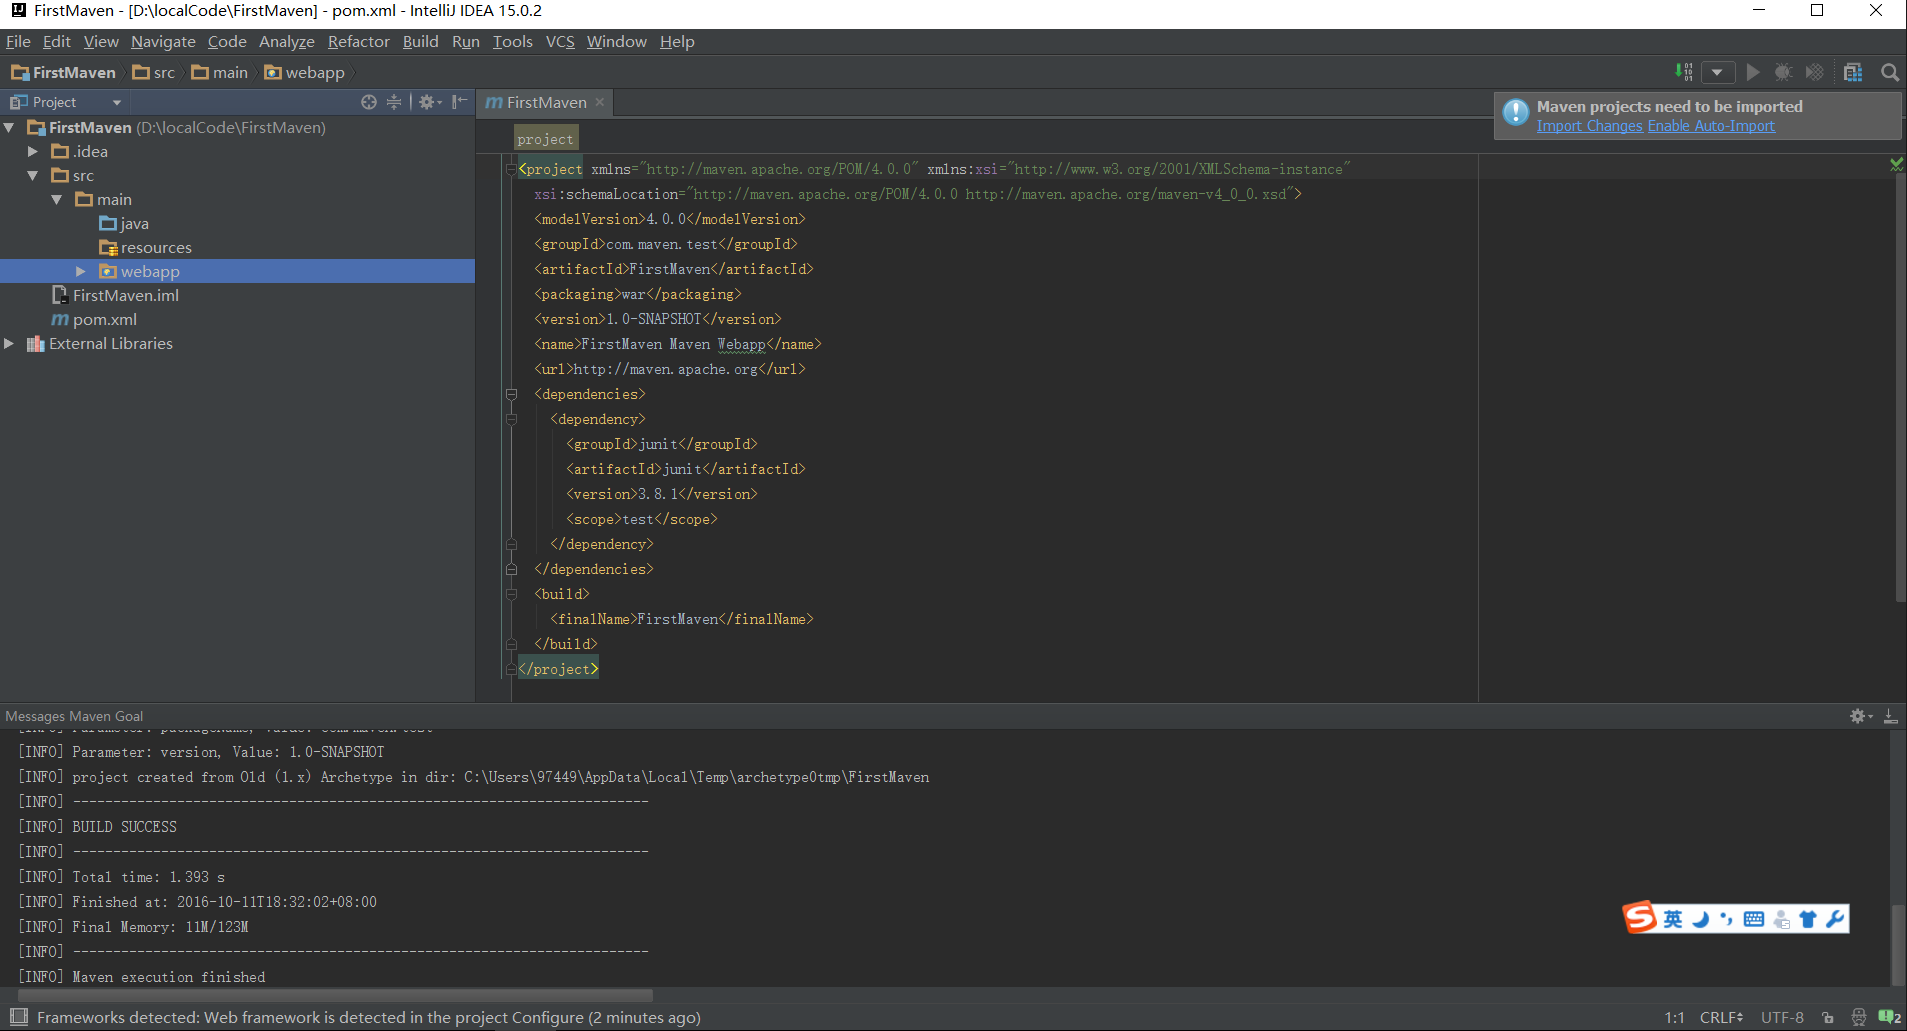Click the FirstMaven breadcrumb in navigation bar
The image size is (1907, 1031).
63,72
